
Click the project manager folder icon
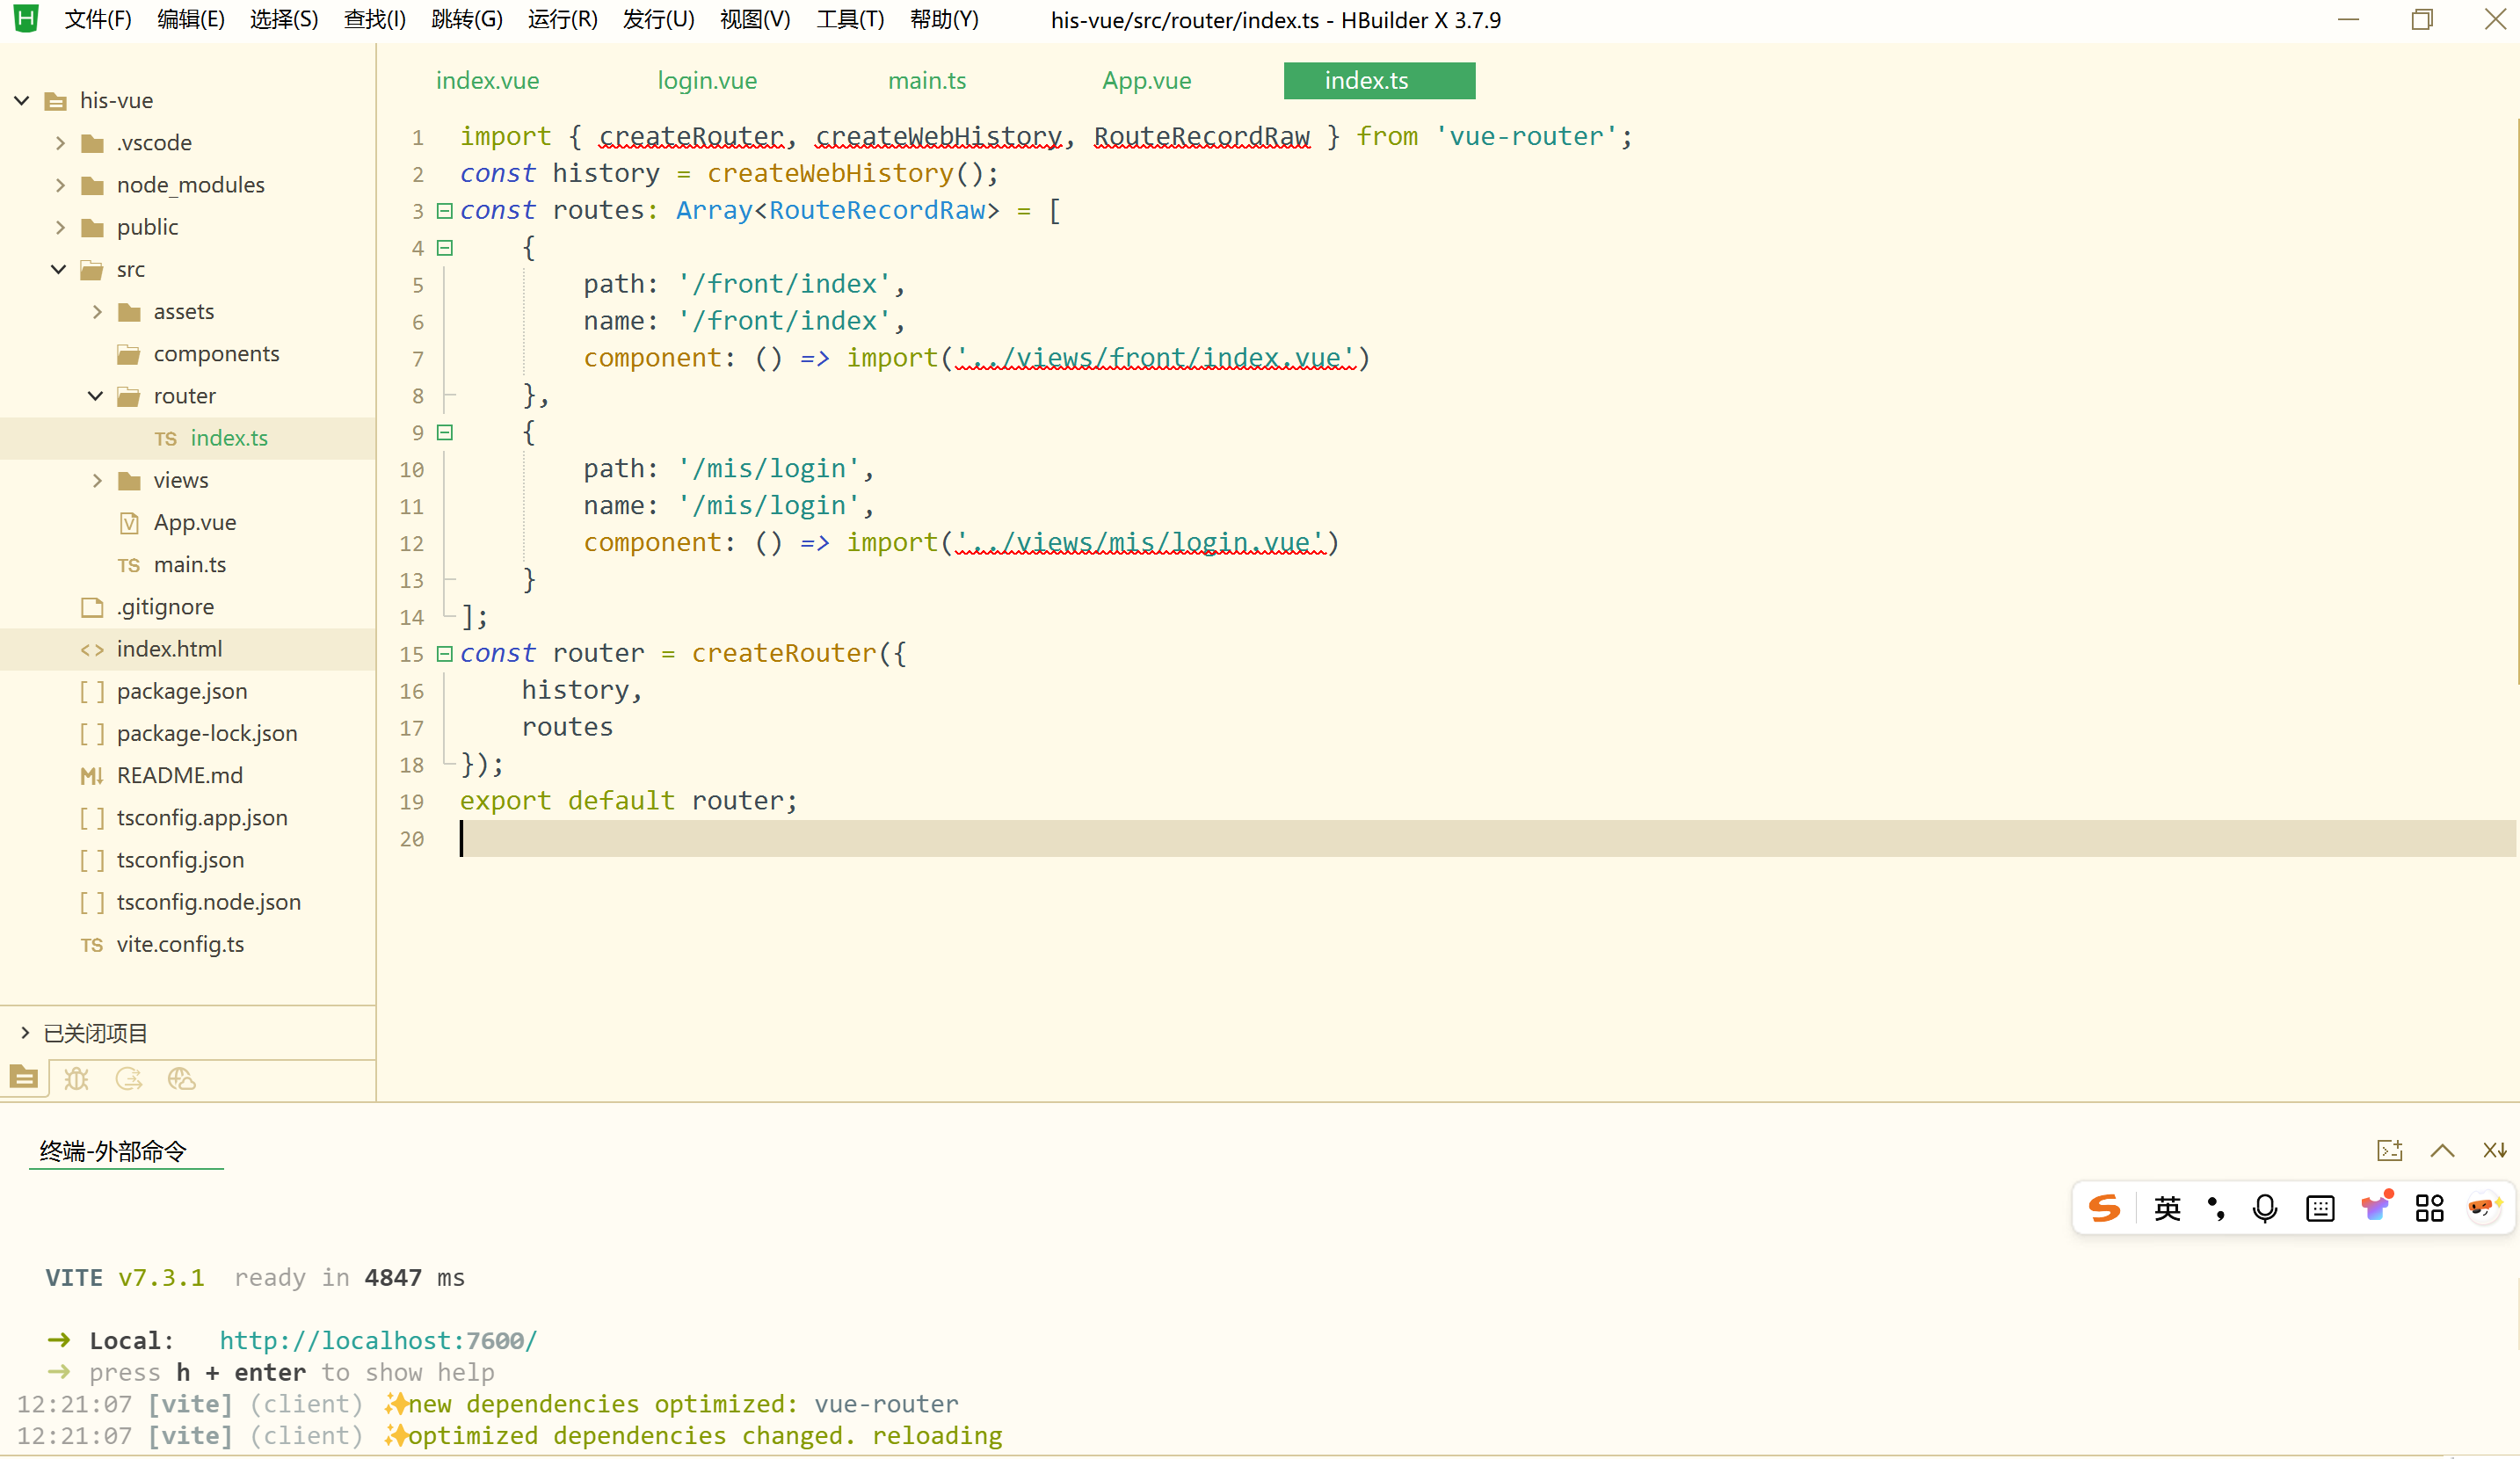[24, 1078]
